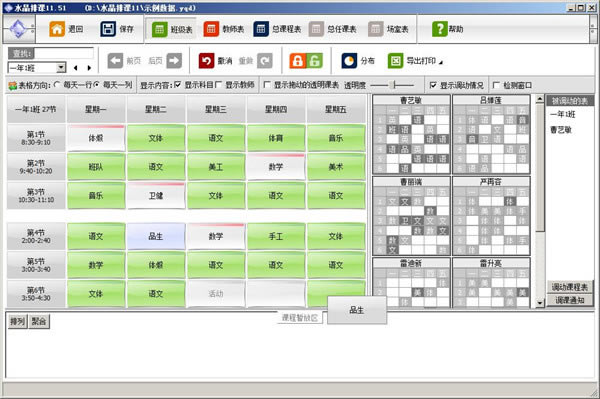The width and height of the screenshot is (600, 399).
Task: Go to next page with 后页 arrow
Action: point(174,60)
